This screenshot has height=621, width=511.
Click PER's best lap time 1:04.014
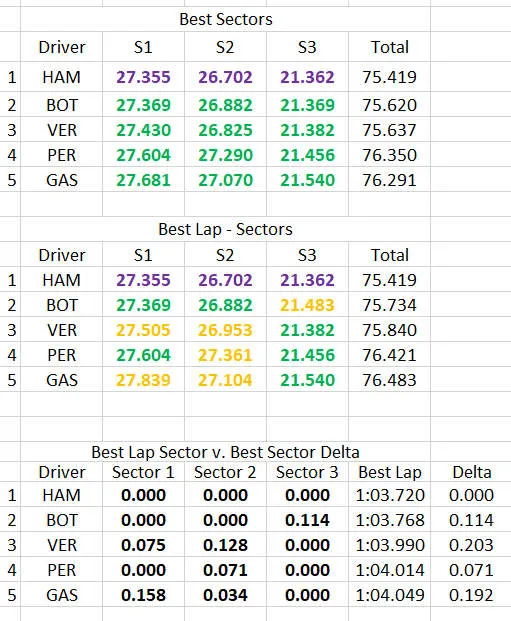(390, 570)
